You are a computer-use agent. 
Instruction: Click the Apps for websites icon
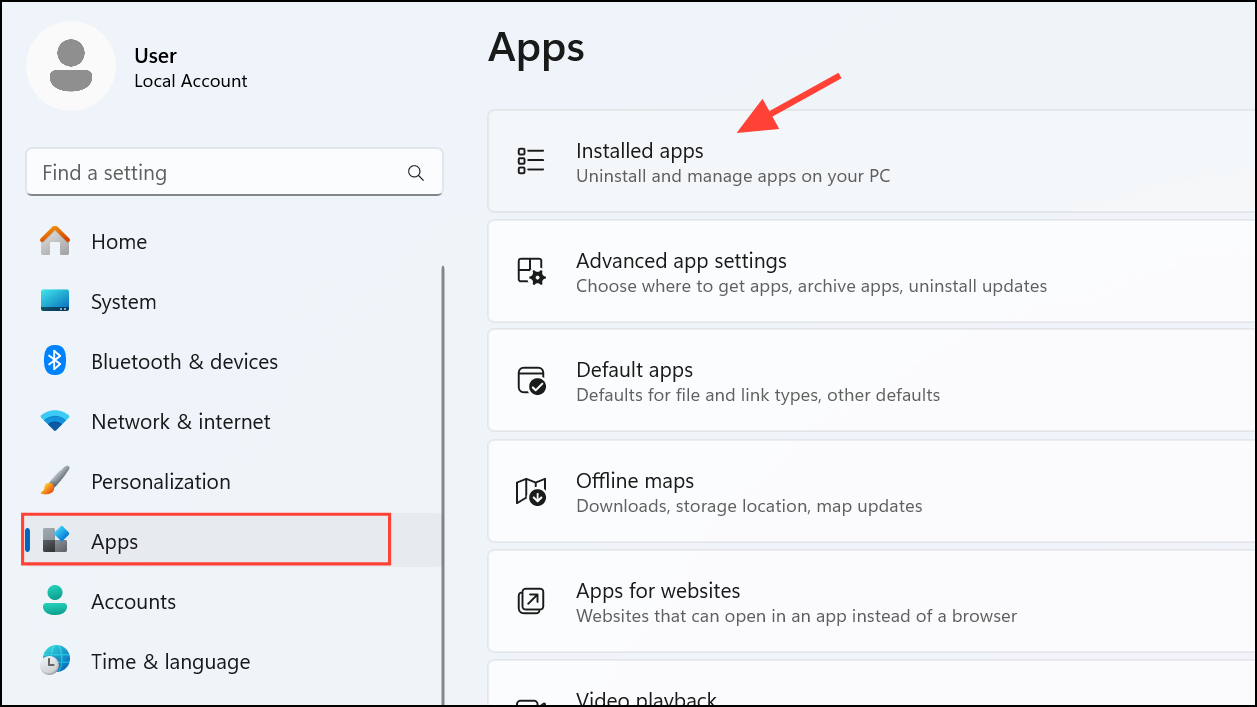pos(531,601)
